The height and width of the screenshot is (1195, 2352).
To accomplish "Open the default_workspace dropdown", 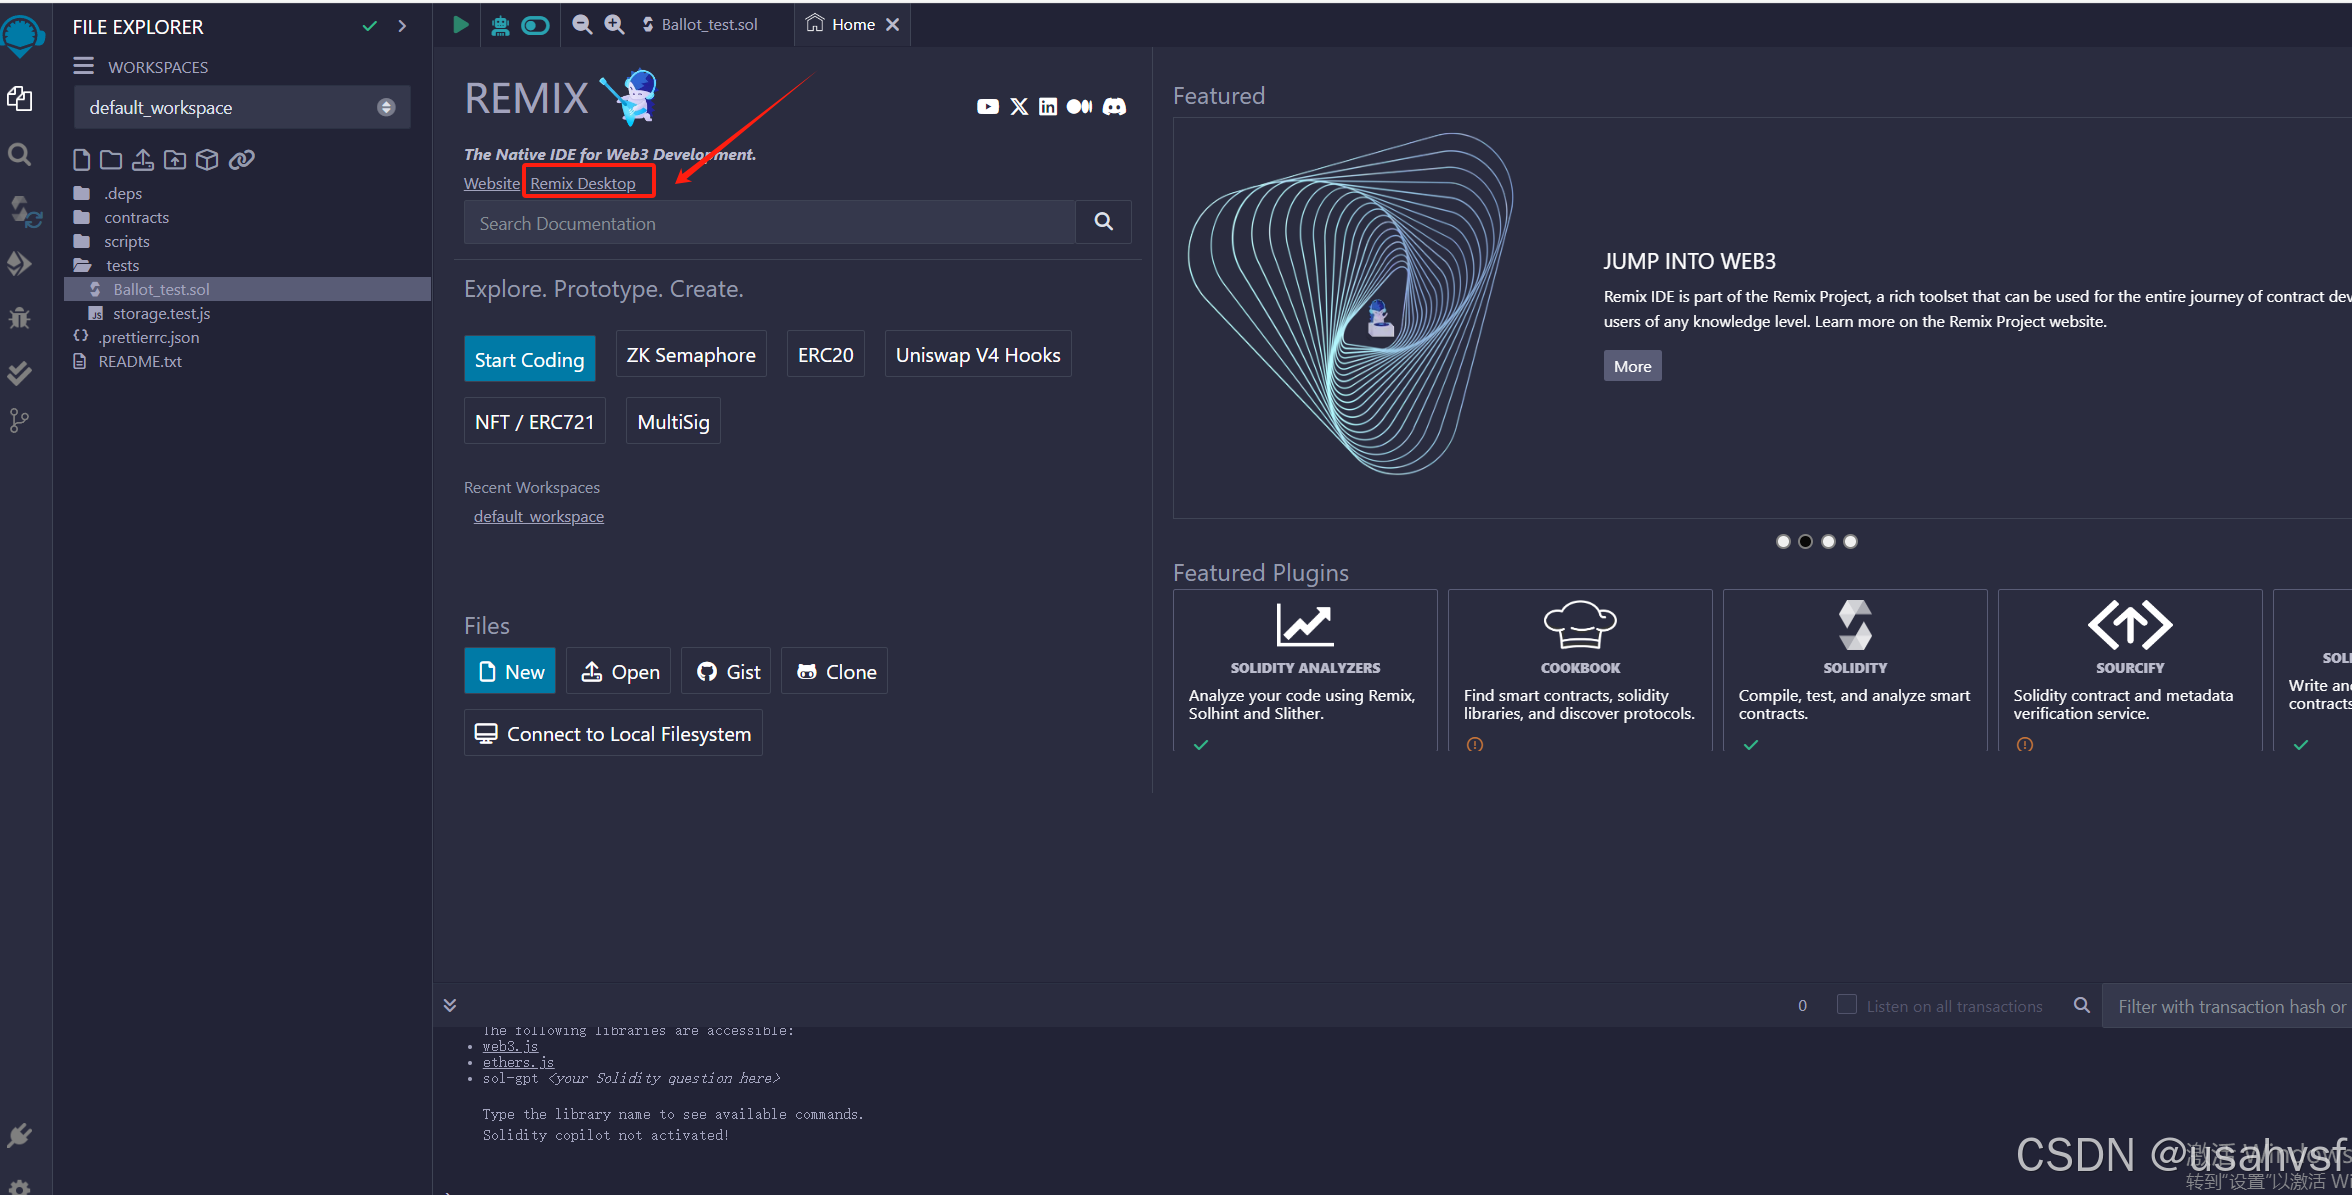I will [386, 107].
